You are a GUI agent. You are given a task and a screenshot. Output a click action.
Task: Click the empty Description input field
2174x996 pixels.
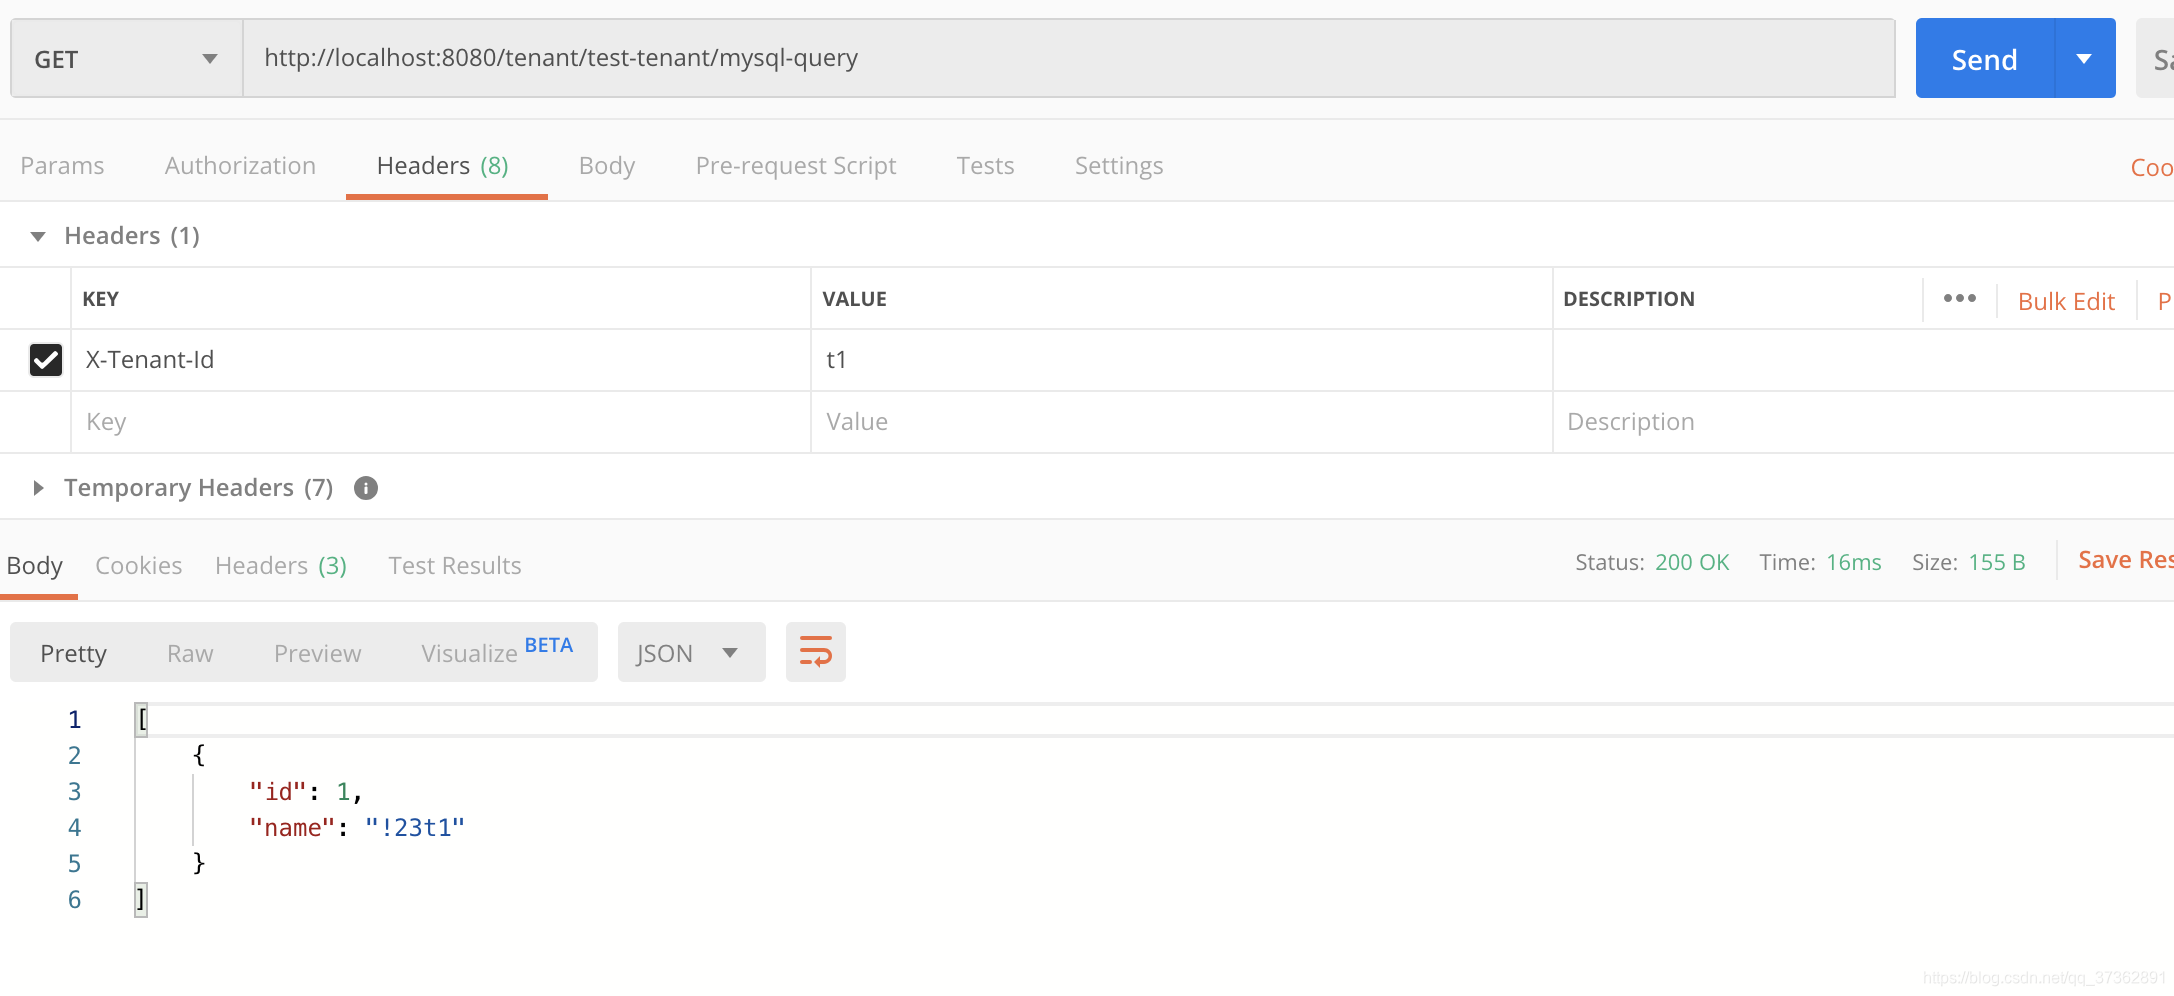(1863, 422)
